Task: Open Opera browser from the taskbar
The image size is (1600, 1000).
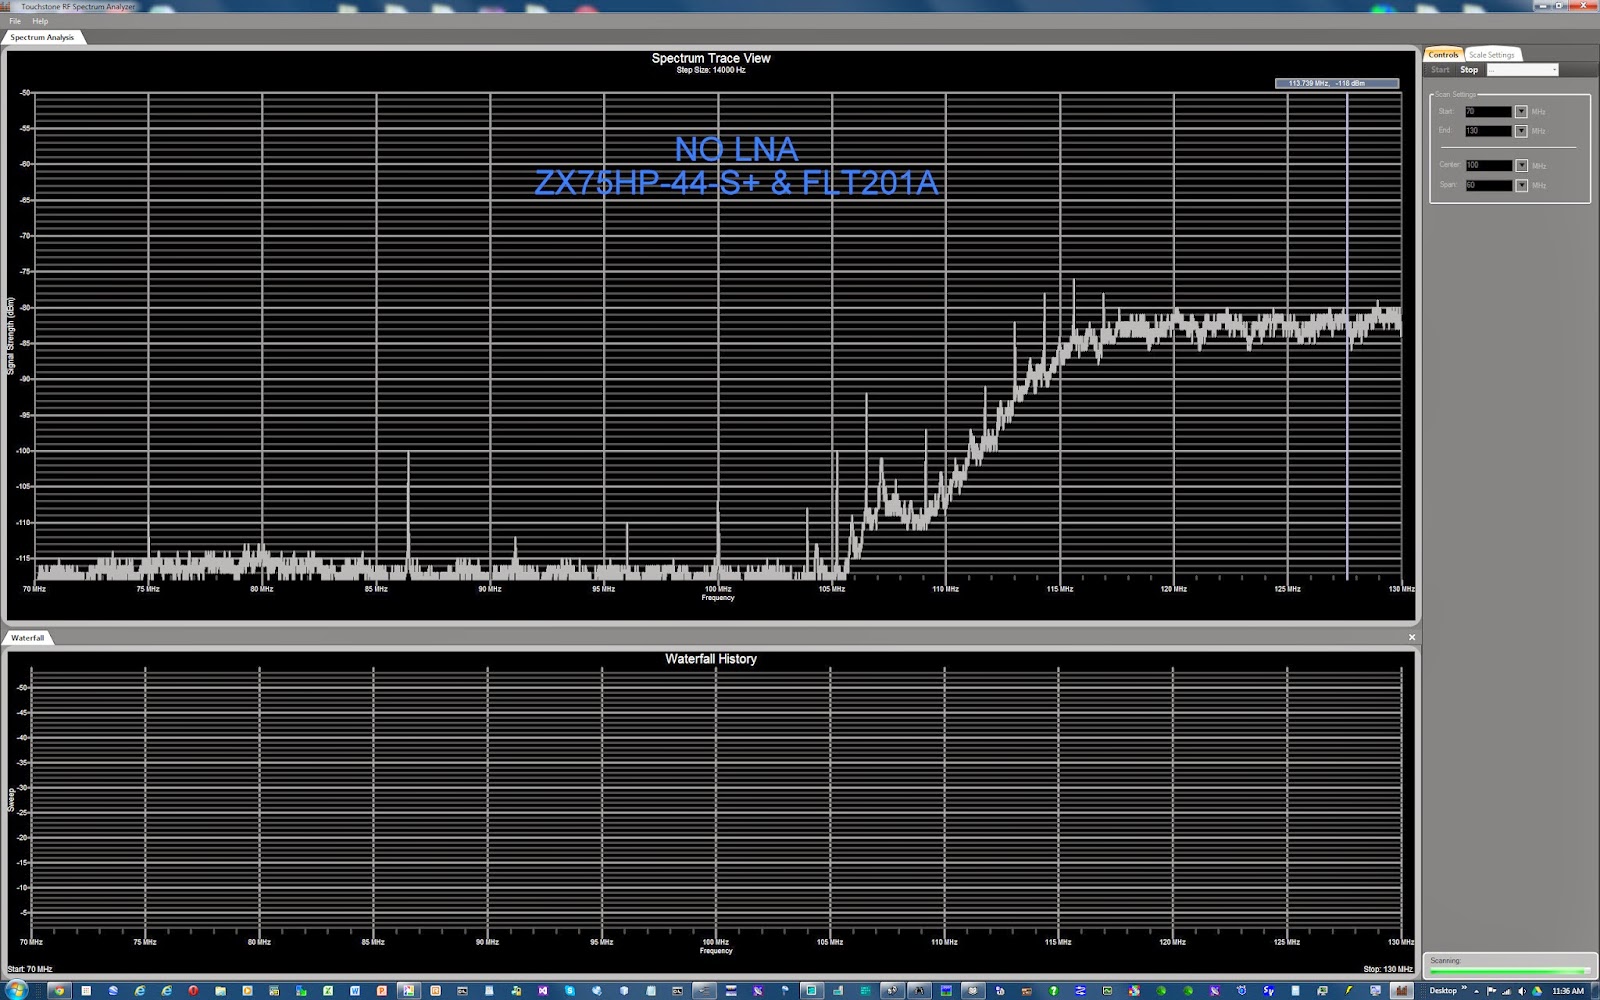Action: pyautogui.click(x=193, y=991)
